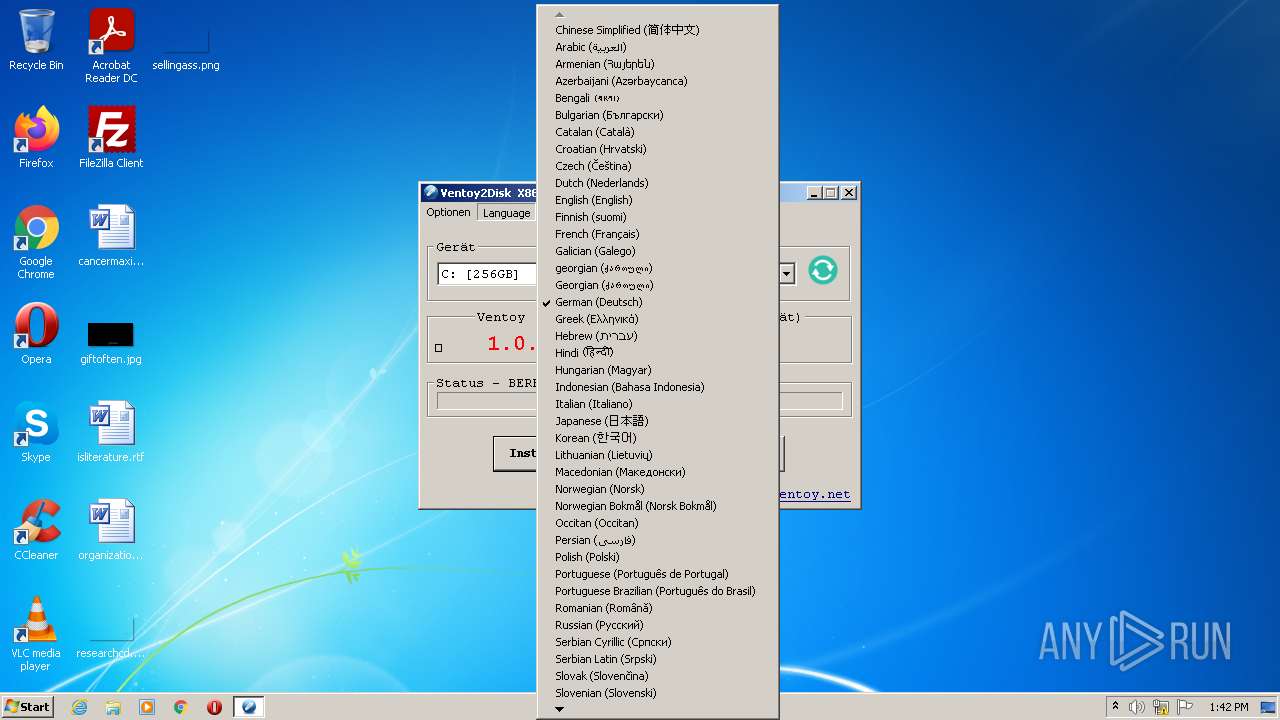Viewport: 1280px width, 720px height.
Task: Select Arabic language entry
Action: 658,47
